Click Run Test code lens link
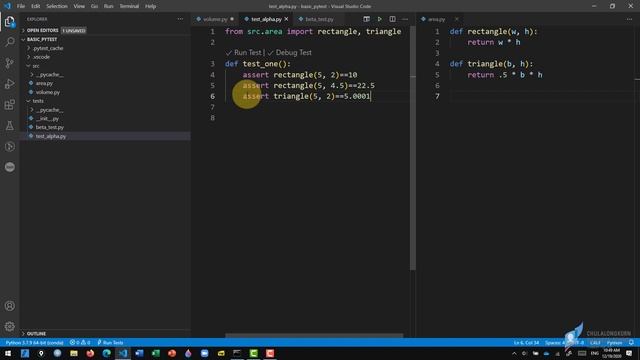Viewport: 640px width, 360px height. point(247,53)
